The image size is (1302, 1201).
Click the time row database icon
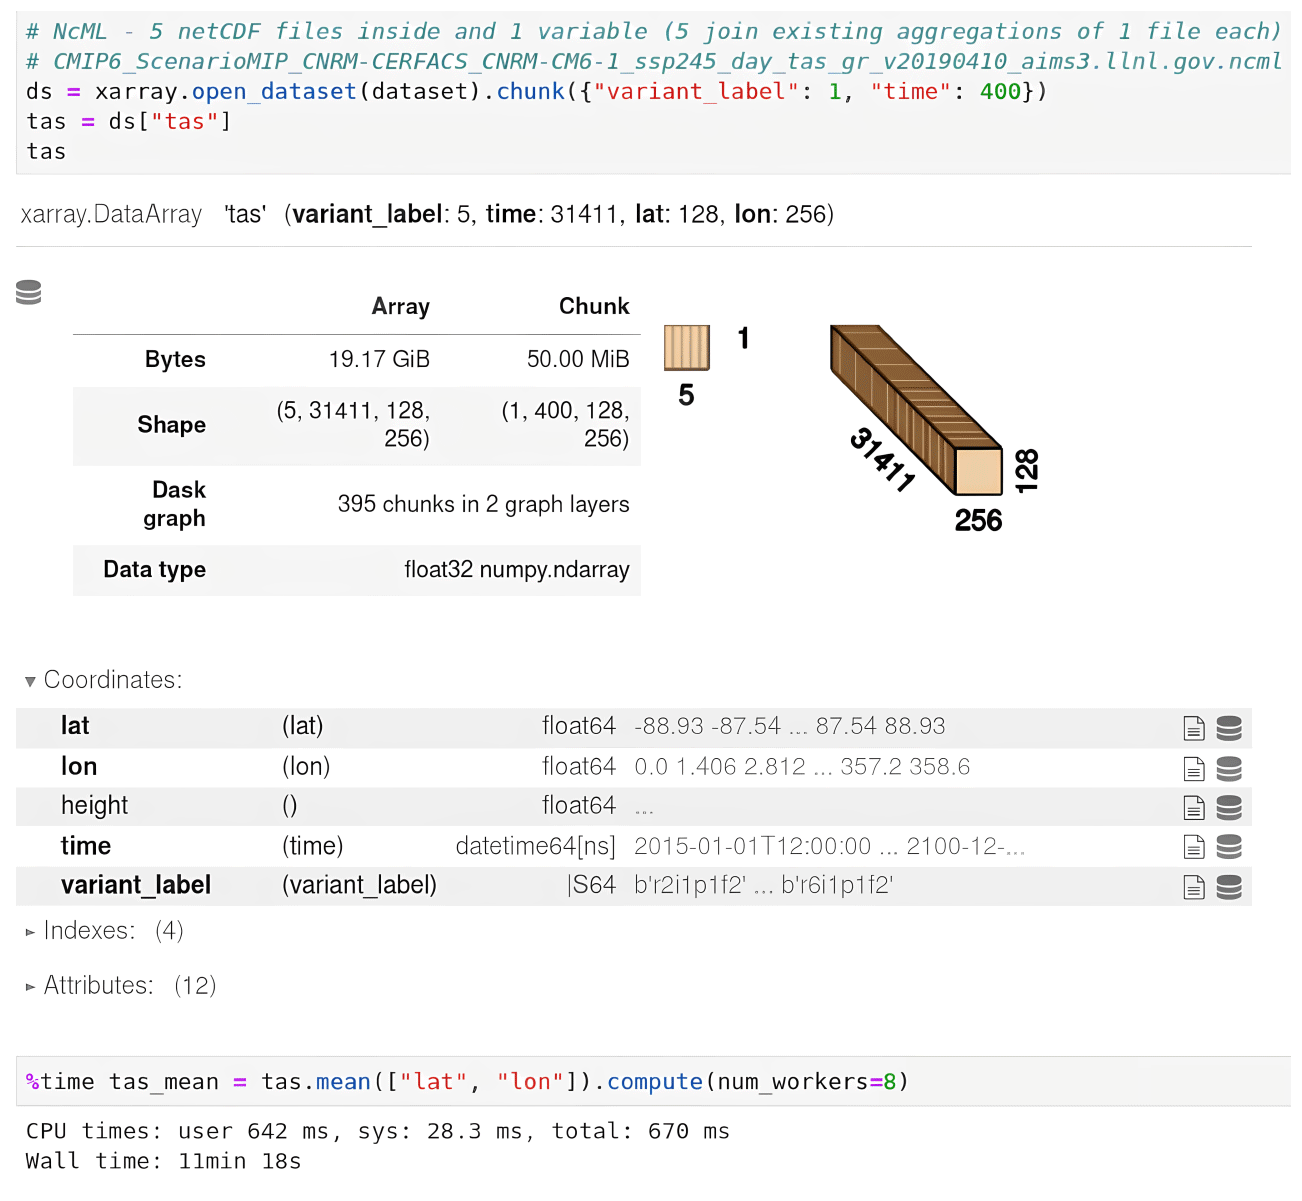[x=1229, y=847]
